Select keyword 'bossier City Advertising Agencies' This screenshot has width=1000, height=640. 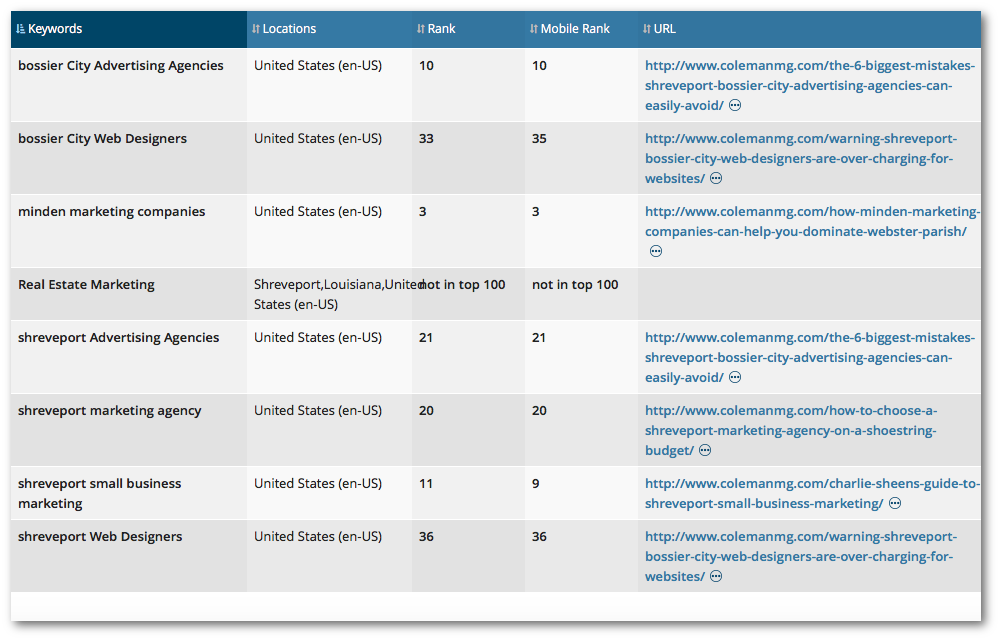[x=121, y=66]
